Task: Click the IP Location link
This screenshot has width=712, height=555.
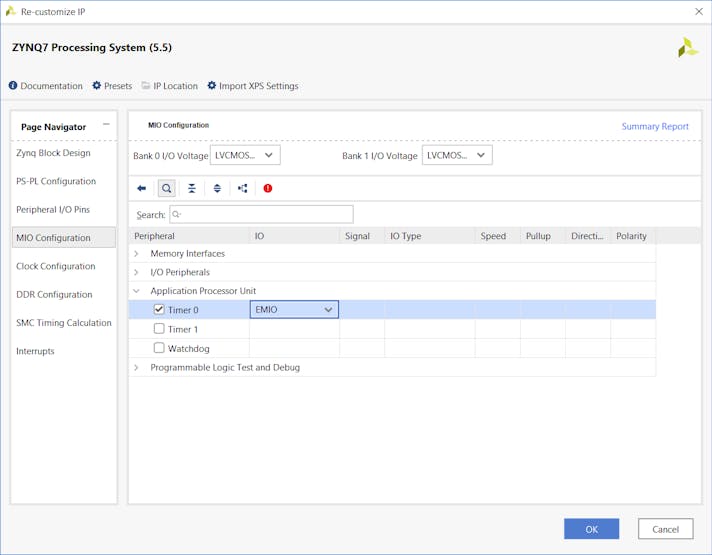Action: pyautogui.click(x=175, y=86)
